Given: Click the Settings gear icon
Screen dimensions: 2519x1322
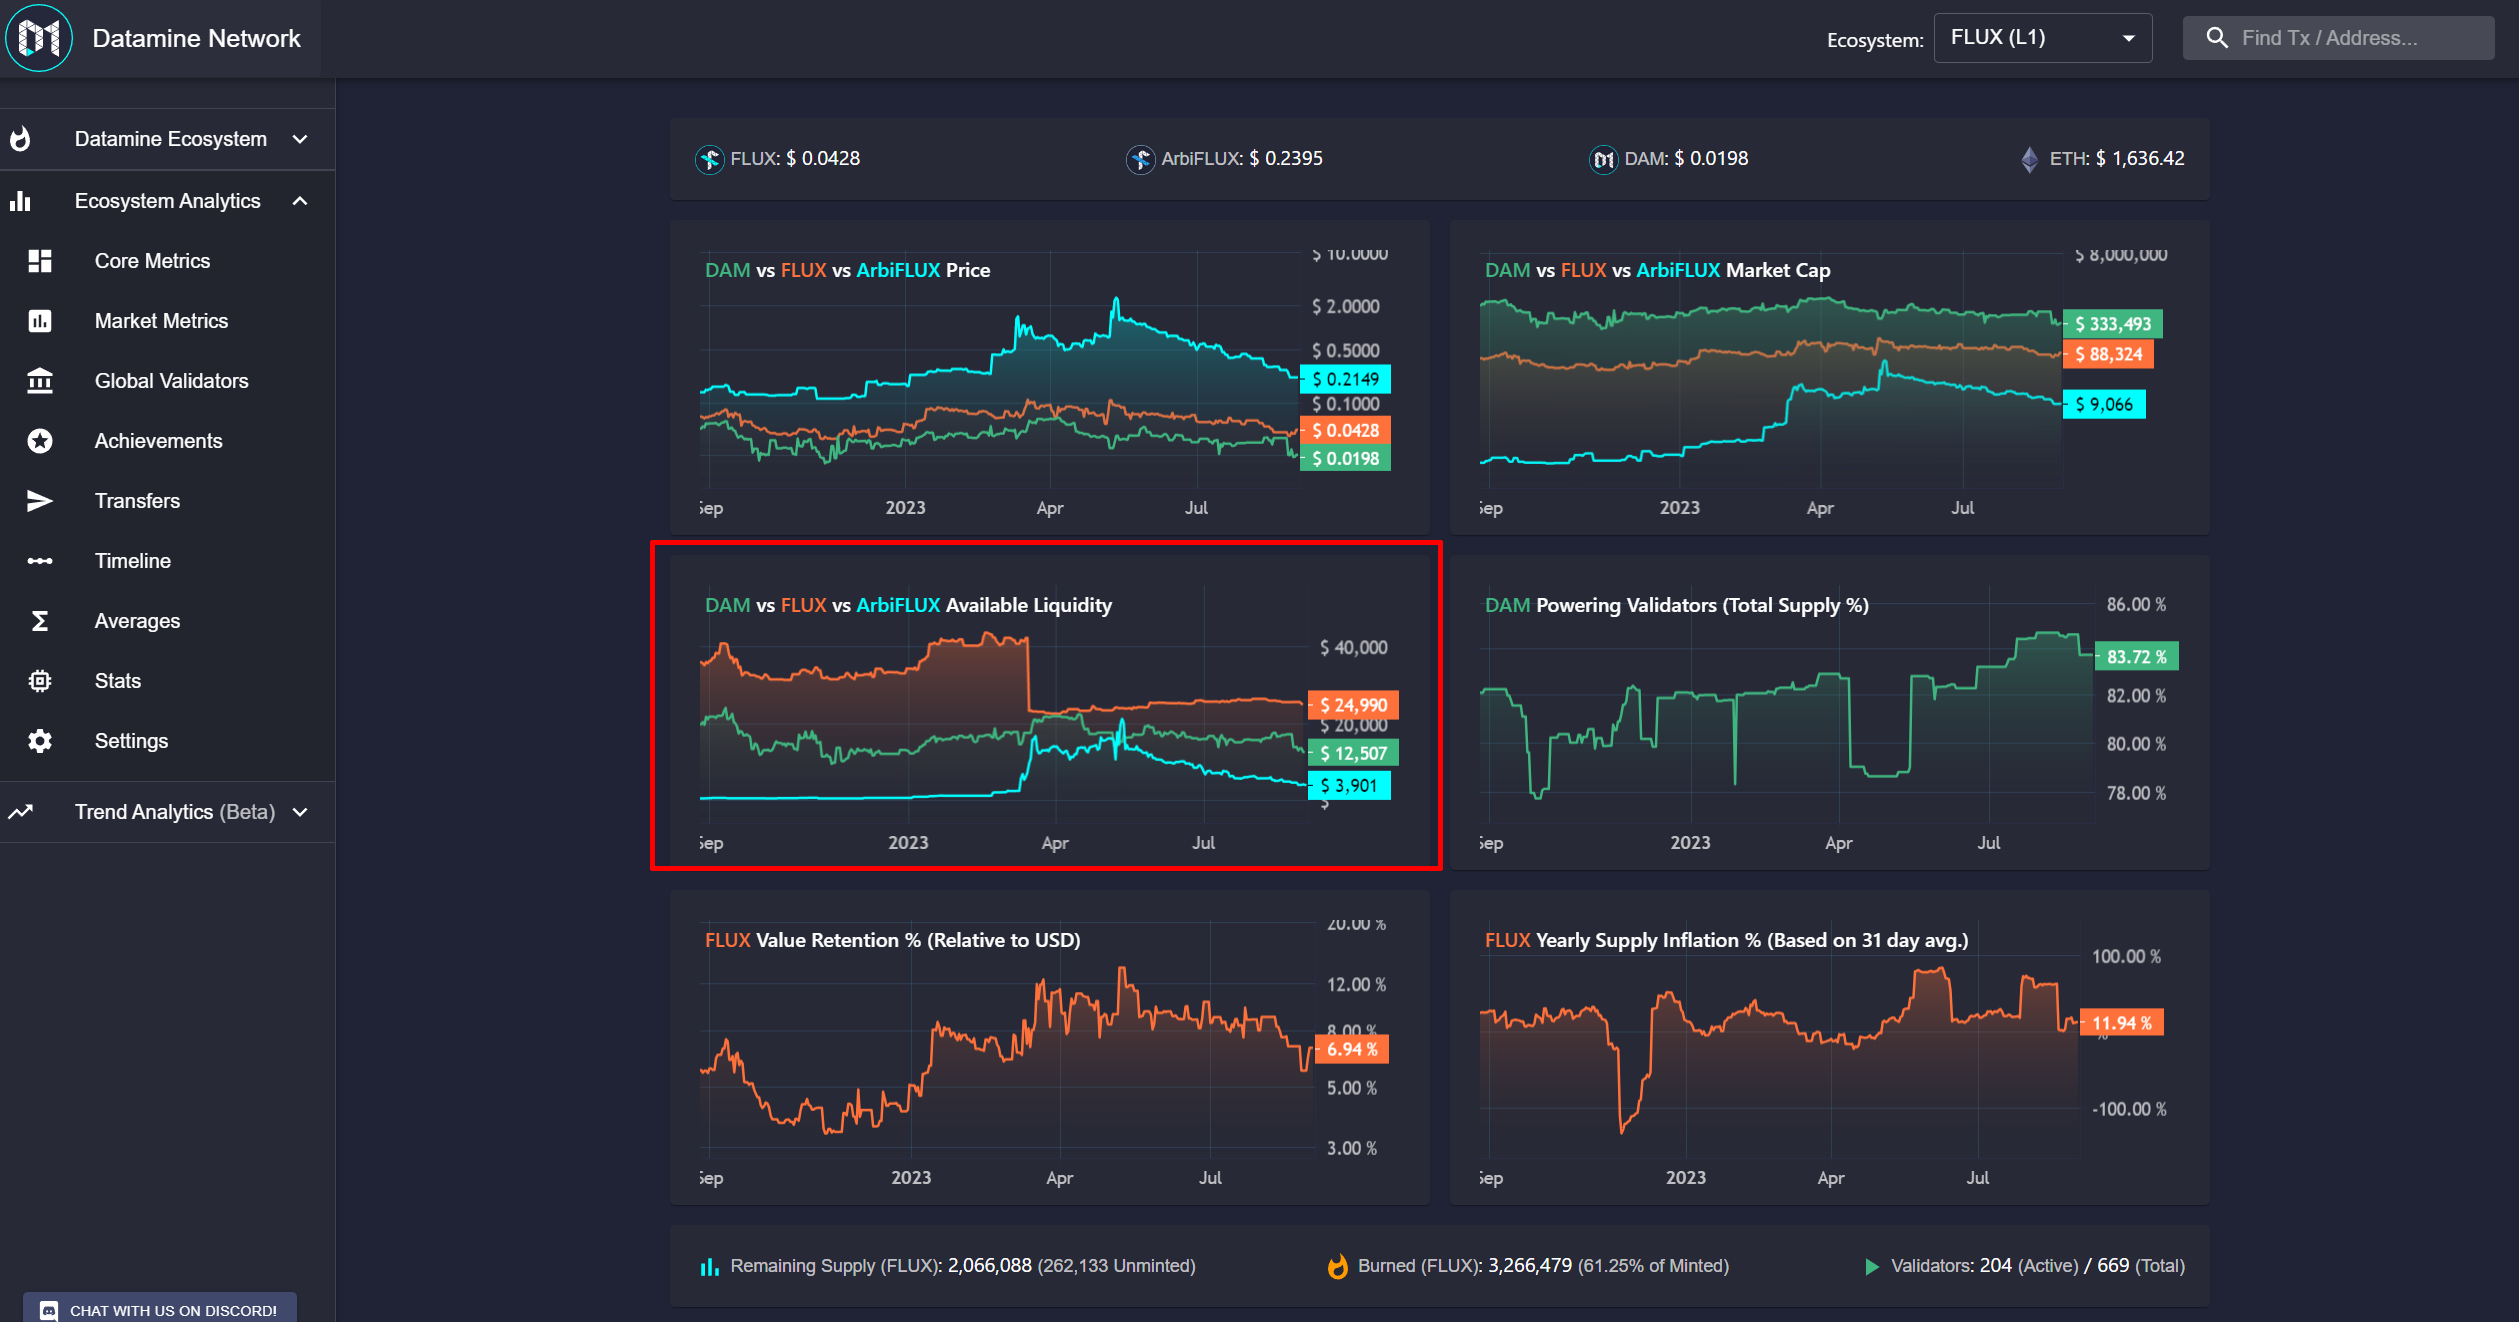Looking at the screenshot, I should point(40,741).
